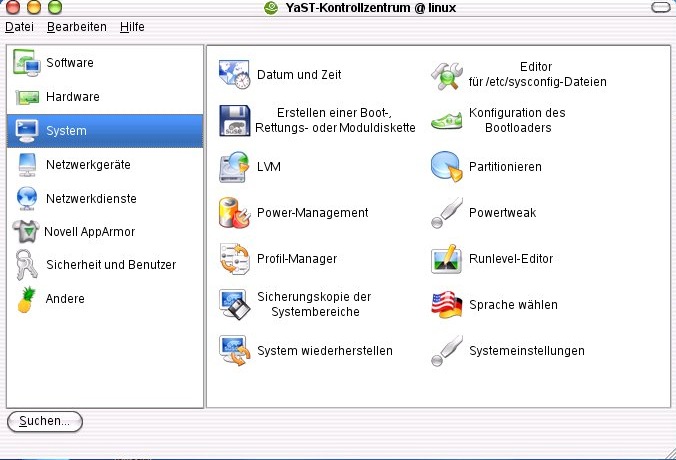
Task: Open the Datum und Zeit icon
Action: (234, 75)
